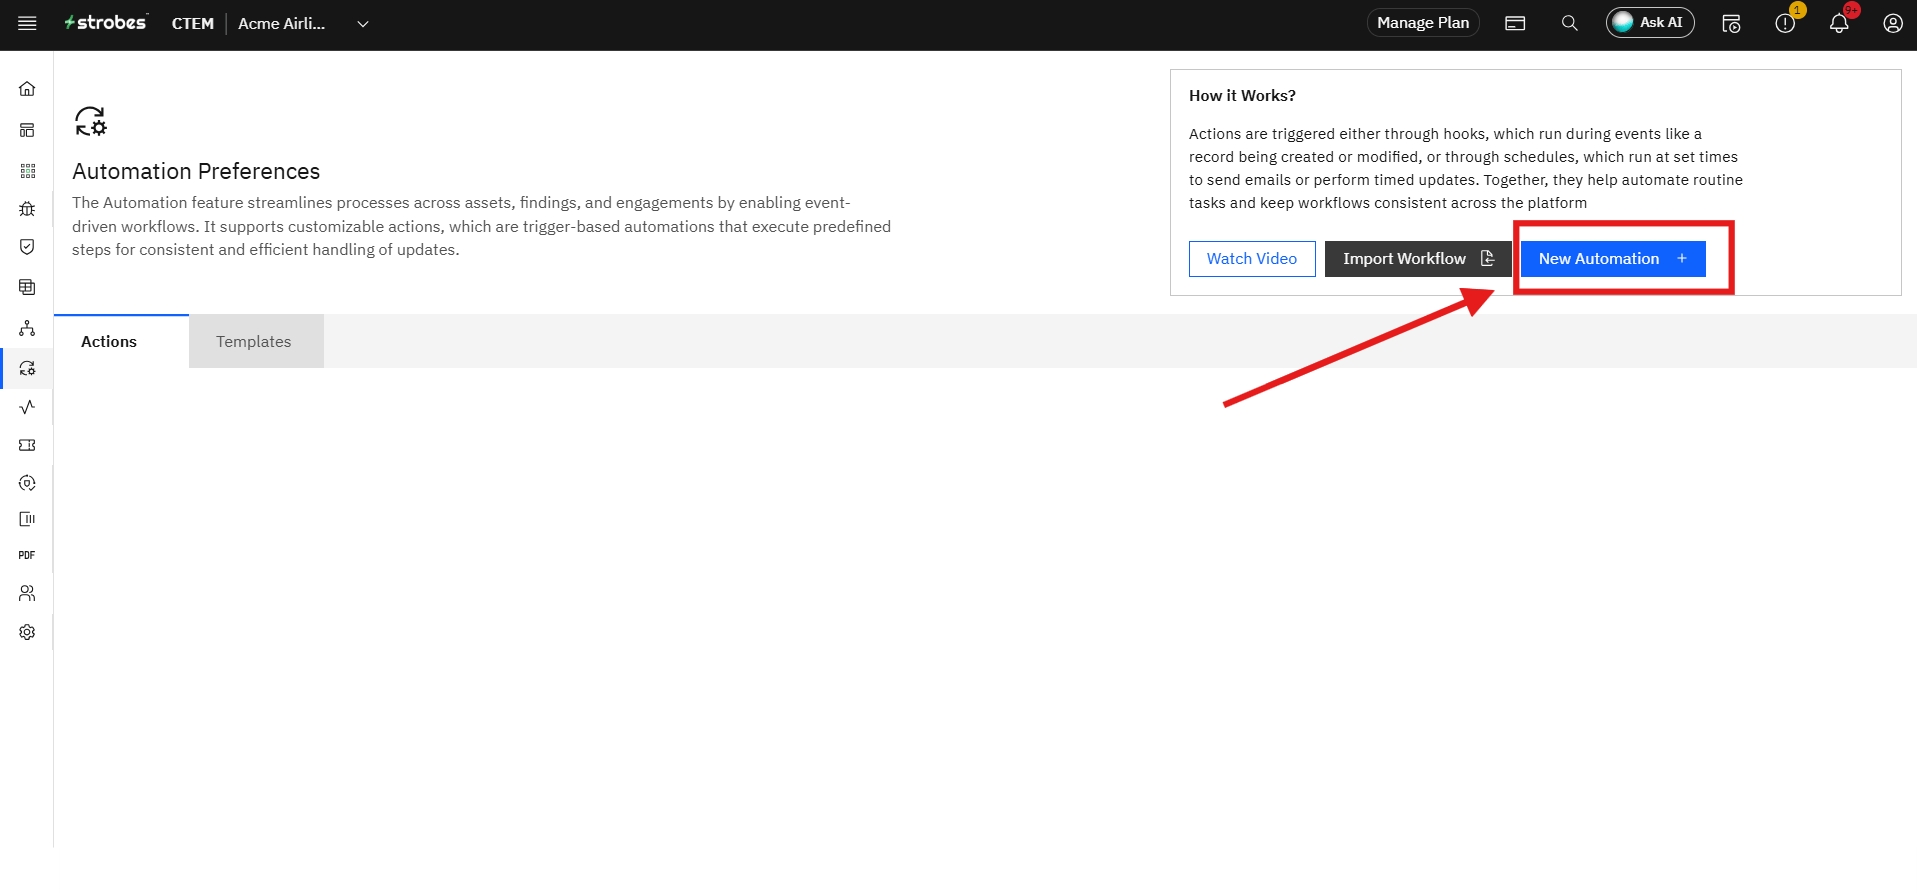Switch to the Actions tab
The image size is (1917, 894).
[121, 341]
